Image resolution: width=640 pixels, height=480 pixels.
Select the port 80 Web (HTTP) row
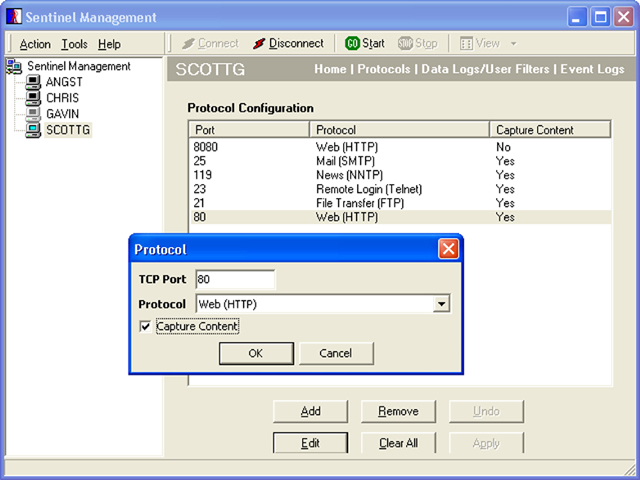tap(400, 217)
